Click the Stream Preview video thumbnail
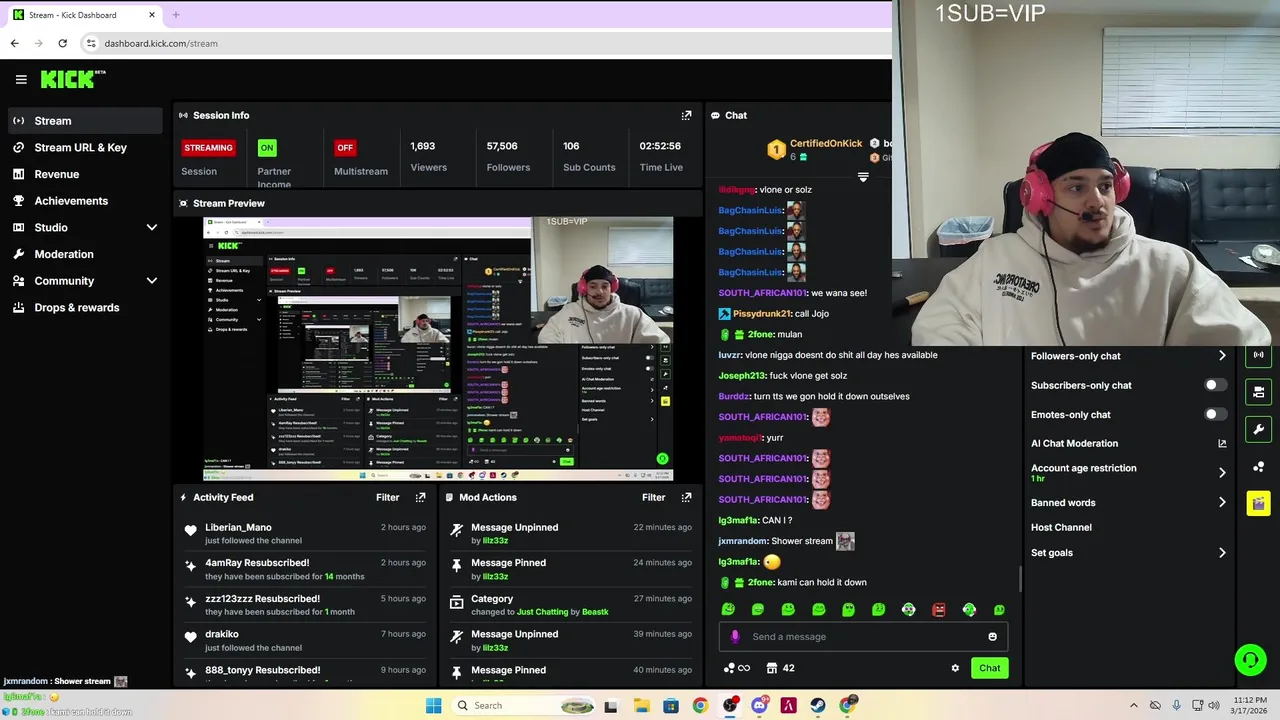The width and height of the screenshot is (1280, 720). (438, 349)
